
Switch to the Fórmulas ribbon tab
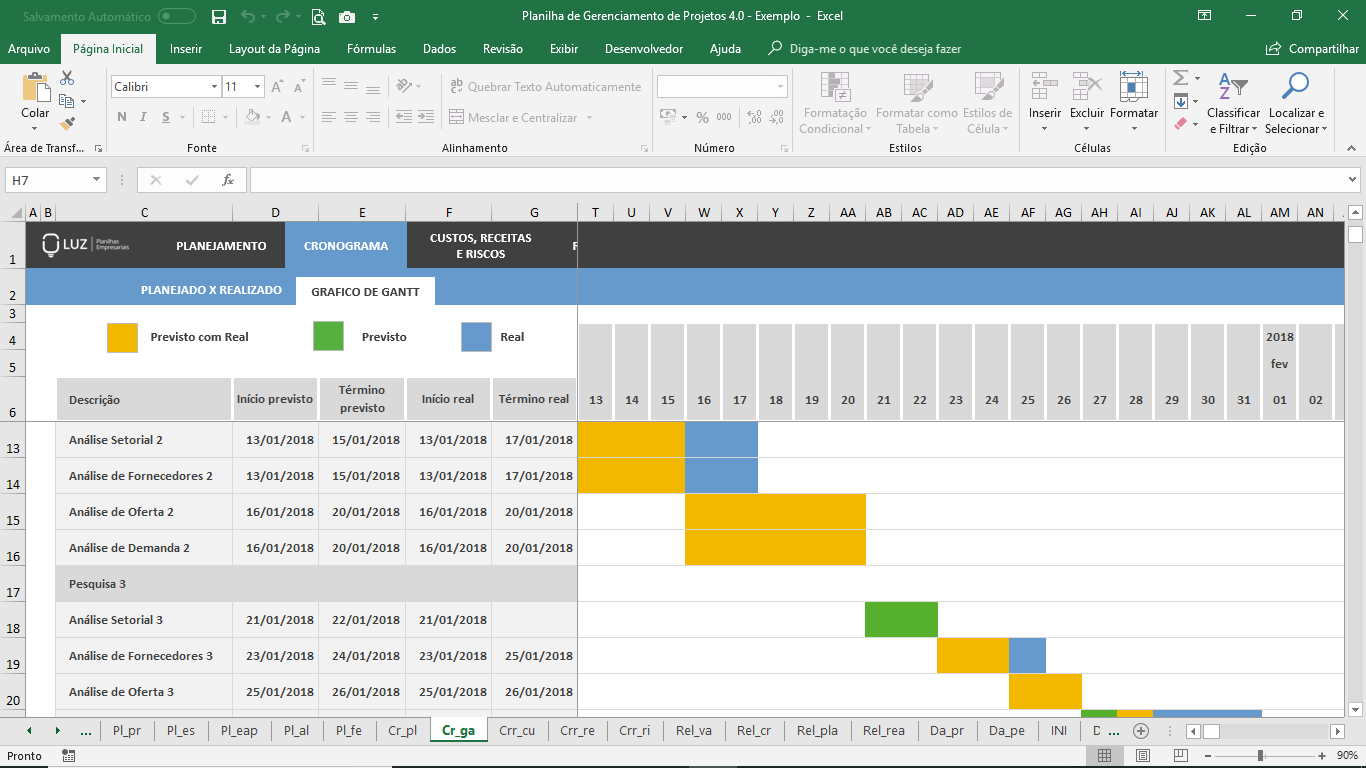click(x=371, y=49)
